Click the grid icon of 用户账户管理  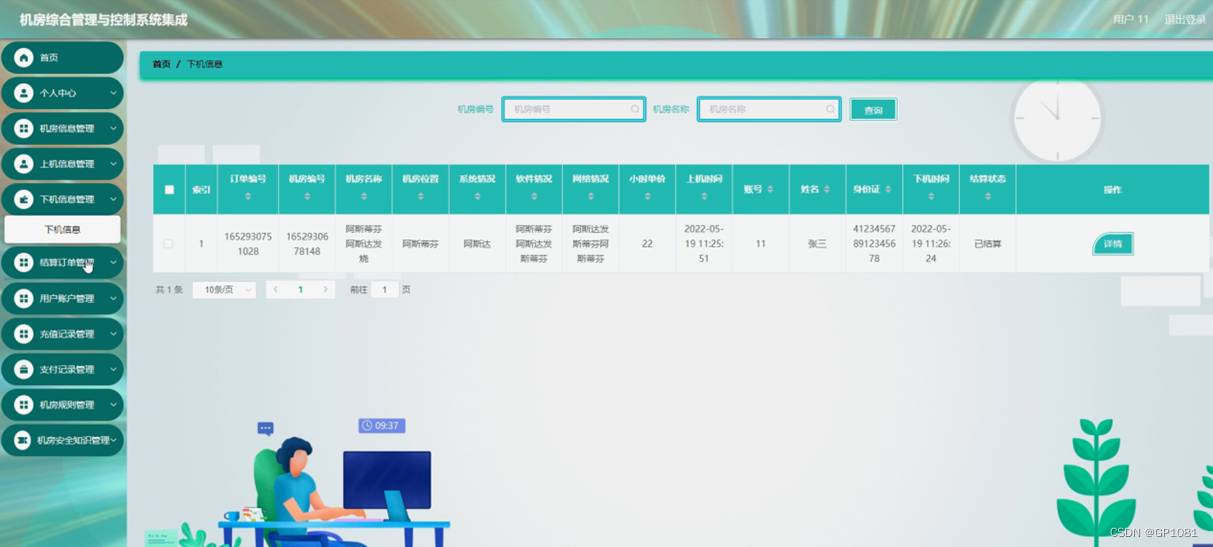pos(24,298)
